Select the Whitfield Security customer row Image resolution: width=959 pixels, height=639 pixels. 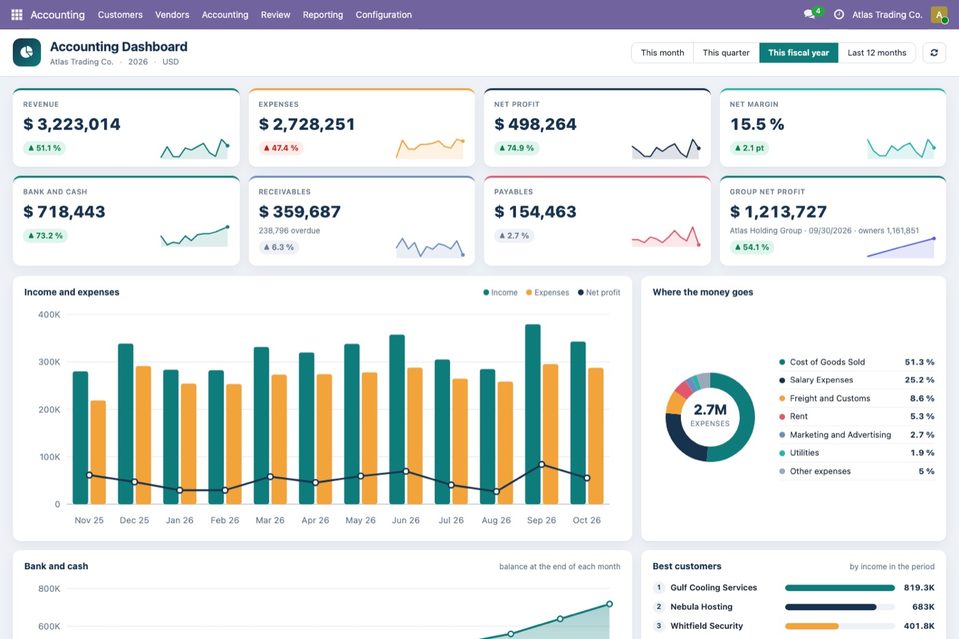coord(793,626)
